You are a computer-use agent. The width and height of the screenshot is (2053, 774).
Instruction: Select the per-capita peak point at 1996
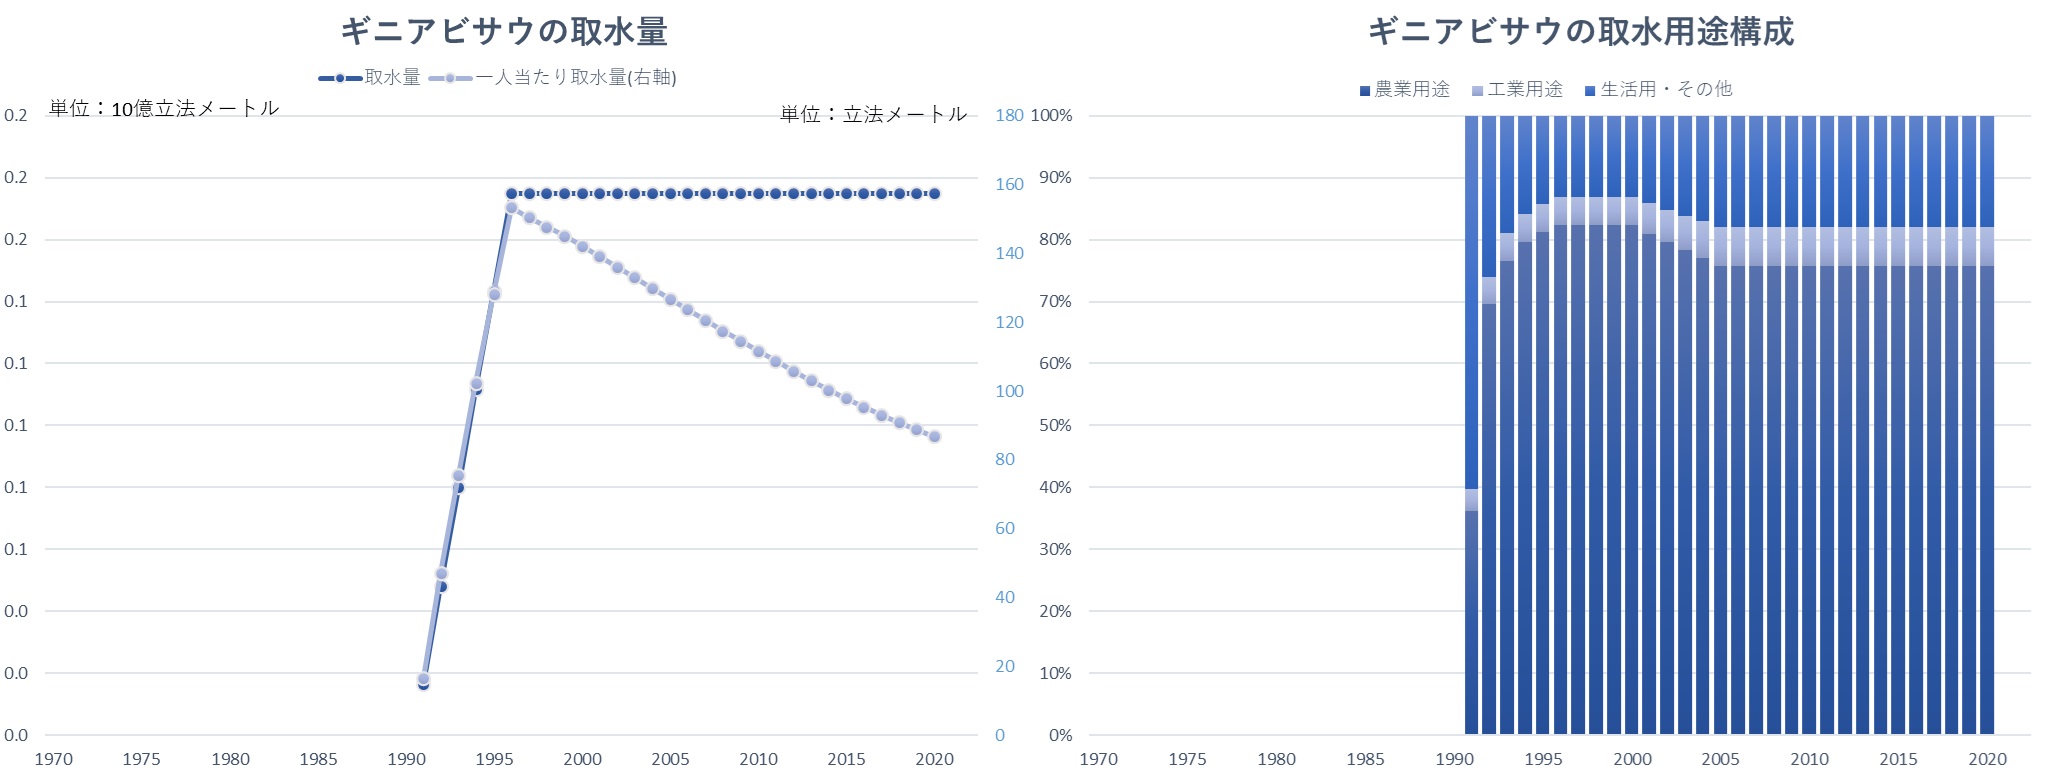(x=511, y=208)
